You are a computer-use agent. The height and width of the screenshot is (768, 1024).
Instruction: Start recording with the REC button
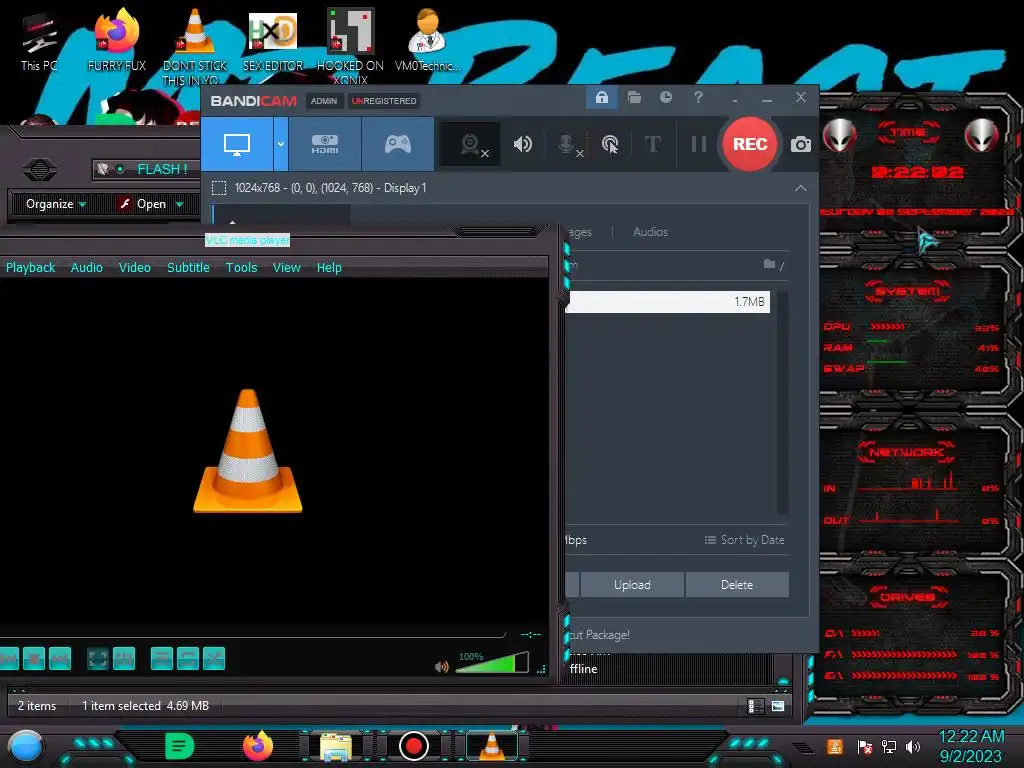(750, 144)
